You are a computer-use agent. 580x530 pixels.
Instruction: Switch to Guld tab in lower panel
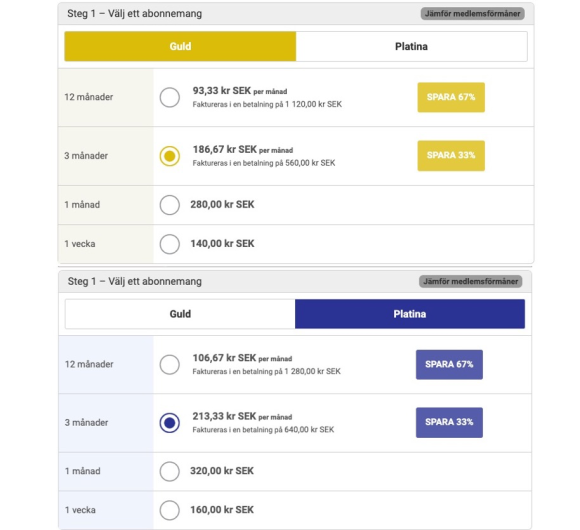click(180, 314)
